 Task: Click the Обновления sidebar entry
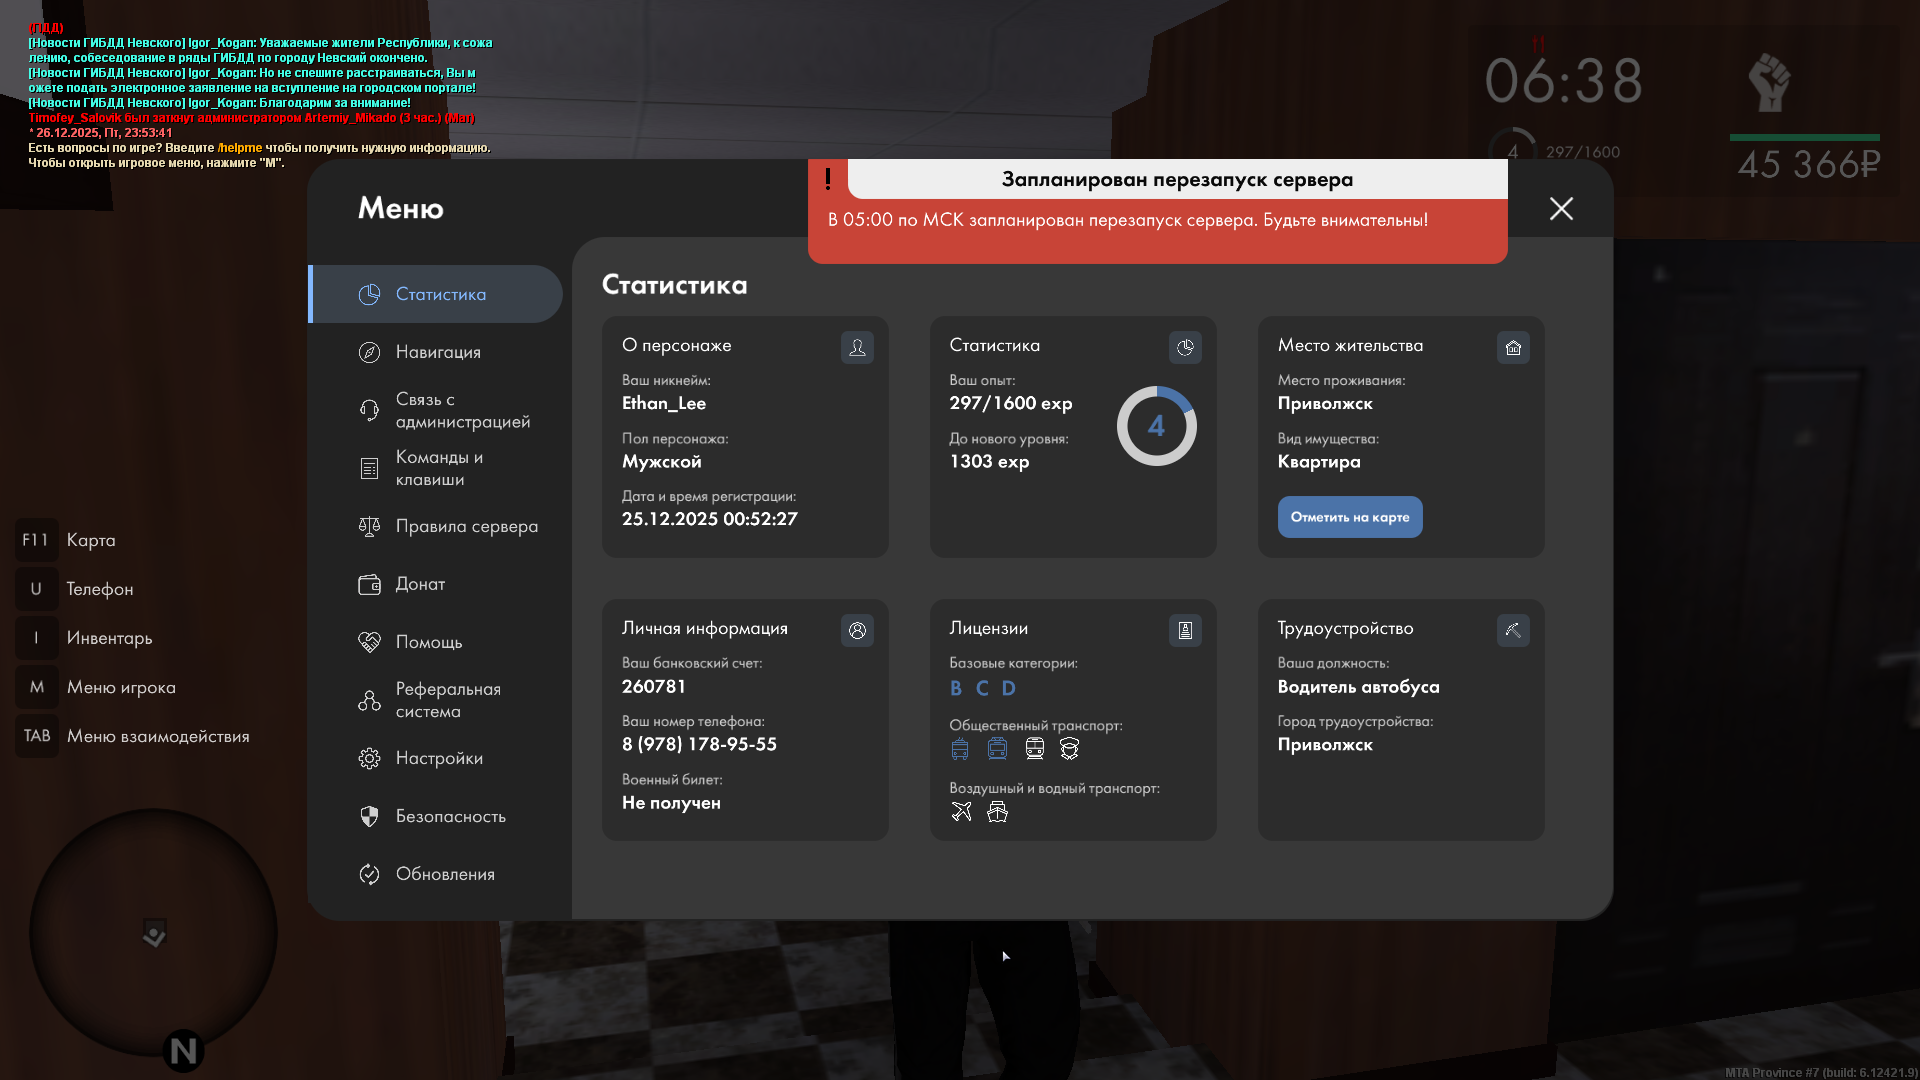(445, 874)
